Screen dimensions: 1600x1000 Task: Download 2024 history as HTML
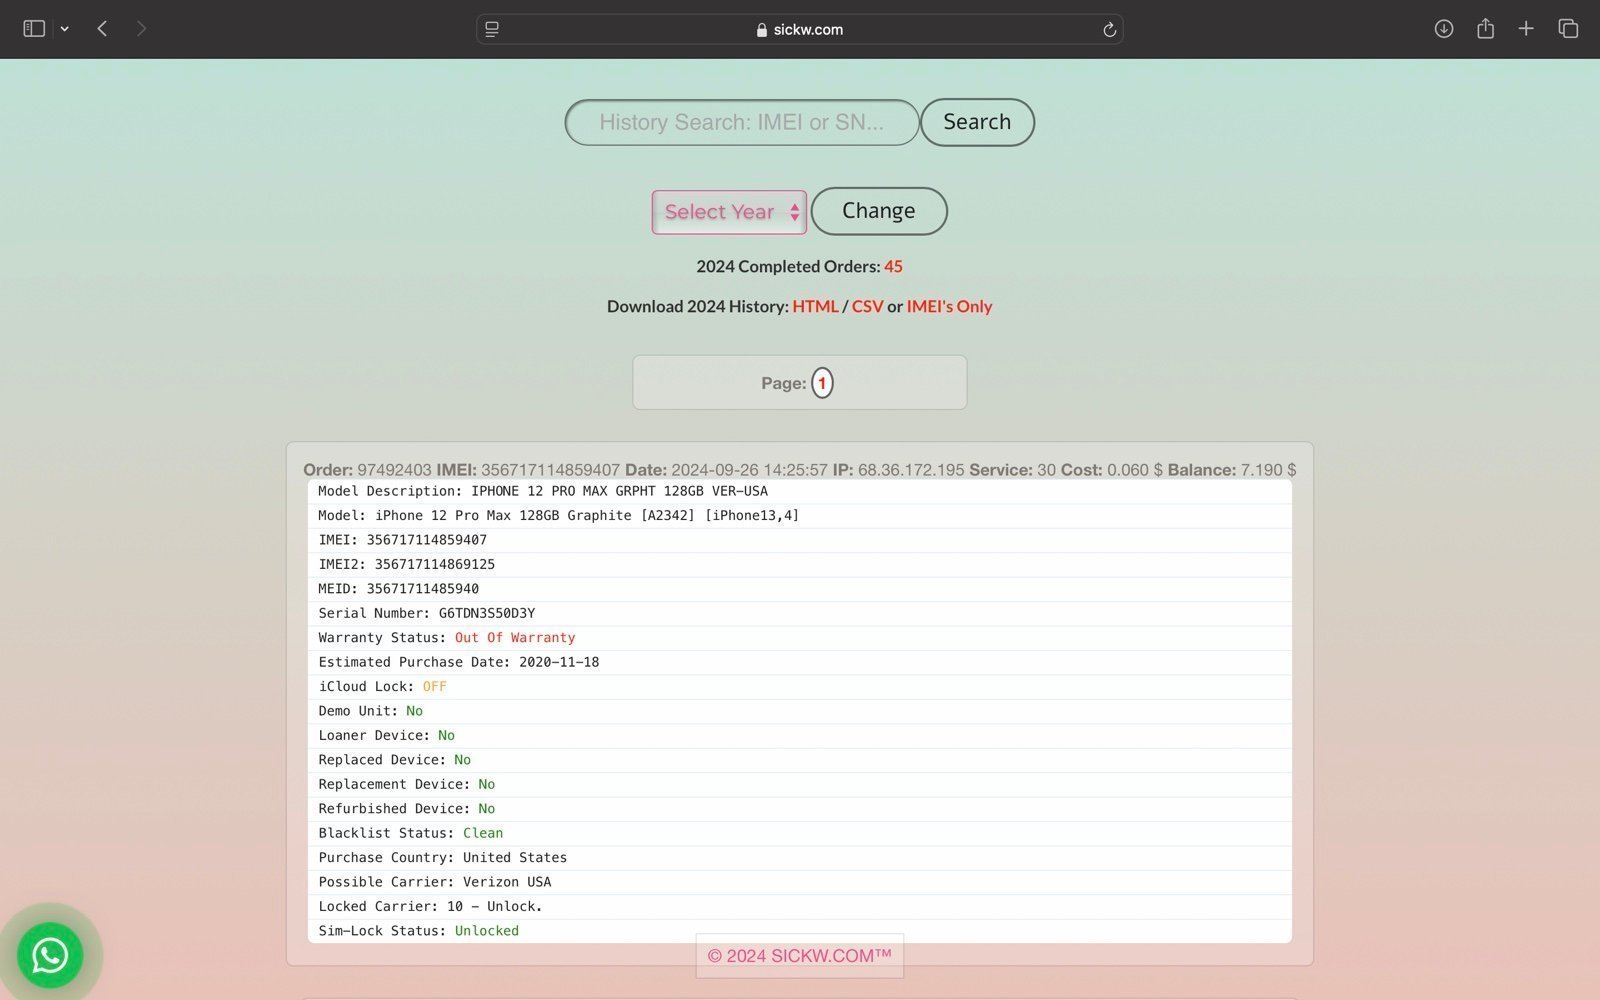pyautogui.click(x=815, y=306)
